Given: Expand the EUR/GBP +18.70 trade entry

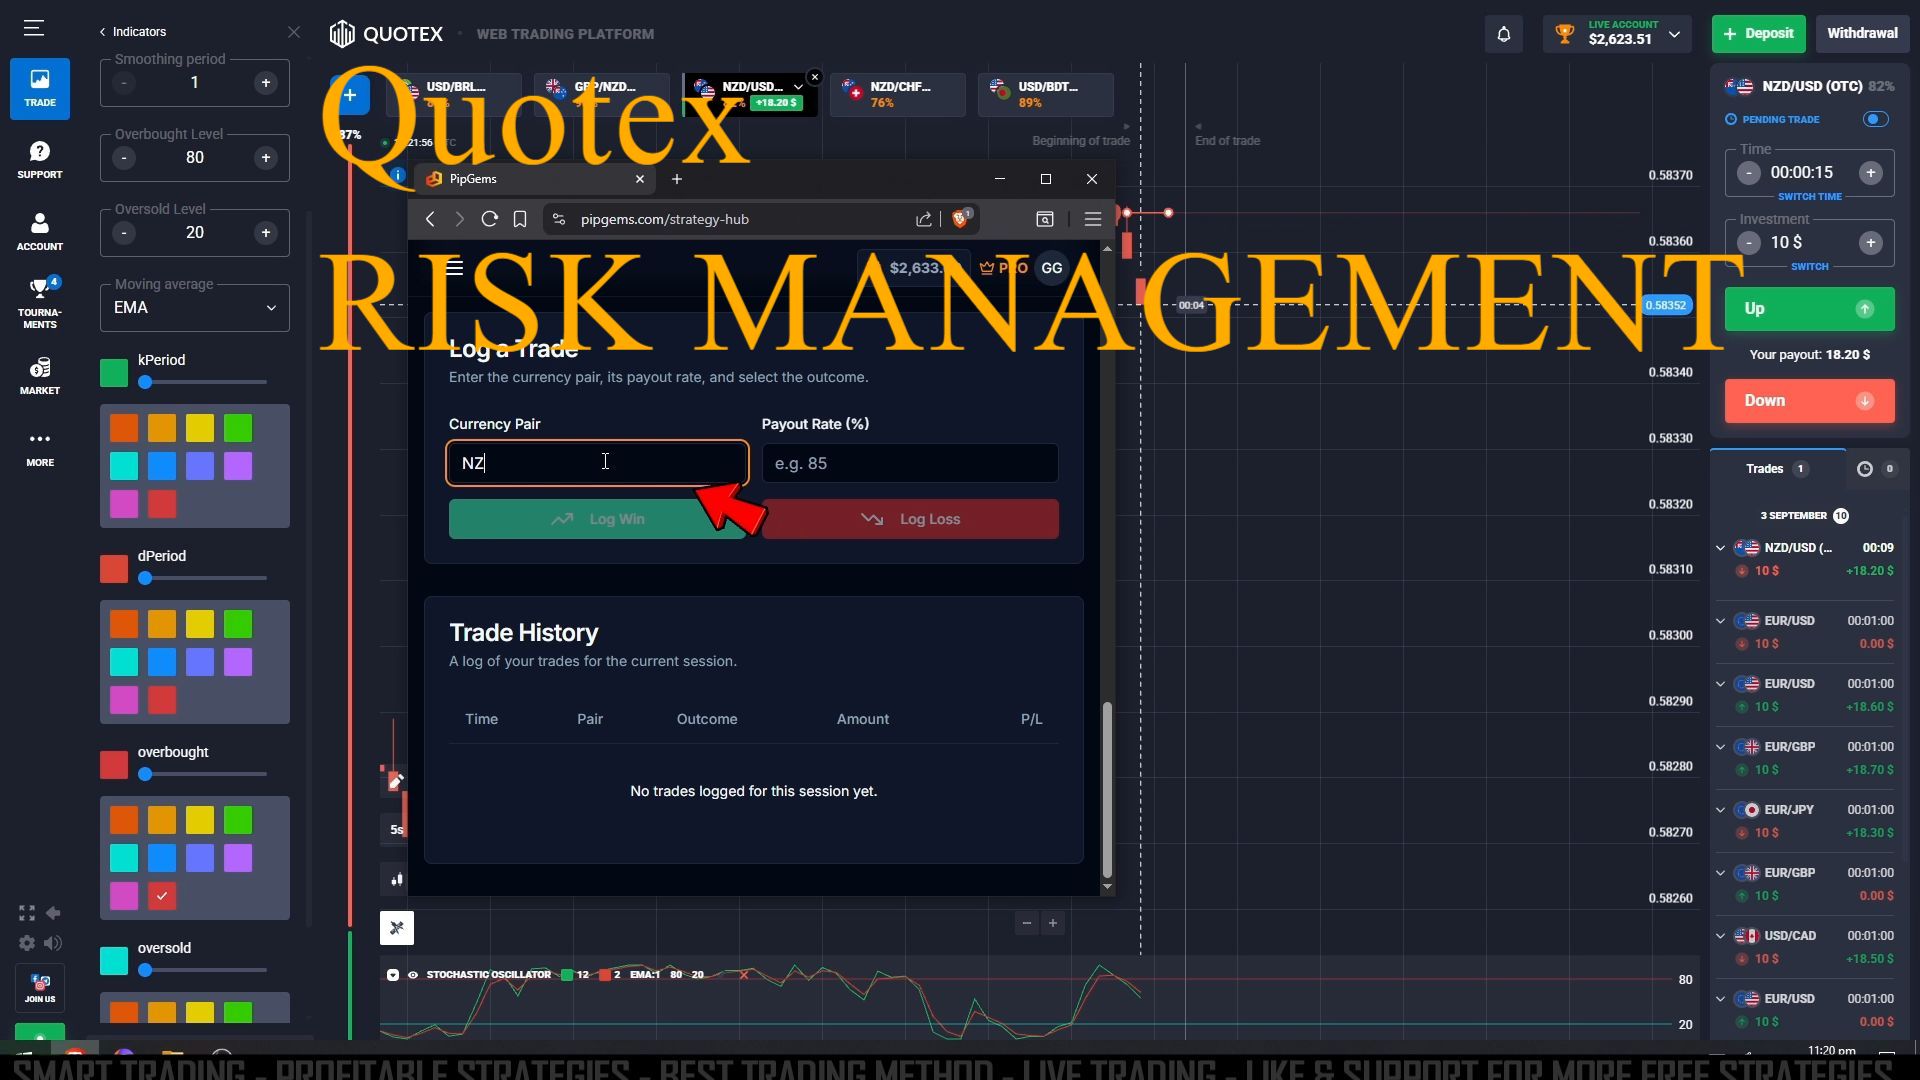Looking at the screenshot, I should 1720,747.
